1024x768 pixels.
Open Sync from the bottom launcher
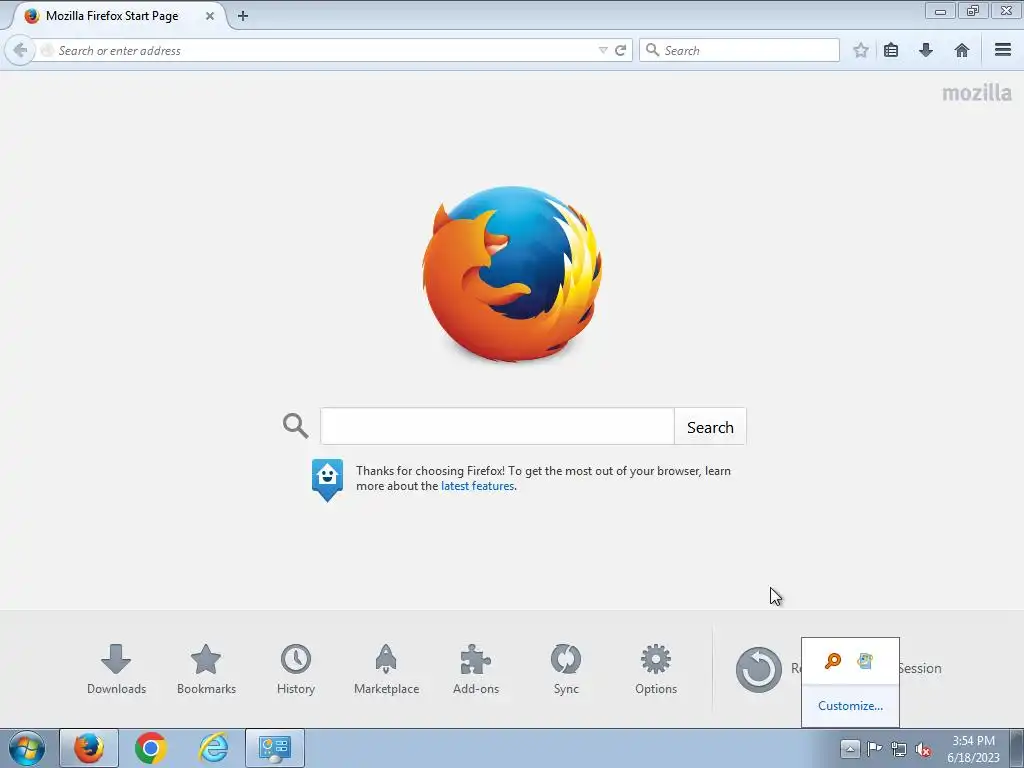point(566,669)
